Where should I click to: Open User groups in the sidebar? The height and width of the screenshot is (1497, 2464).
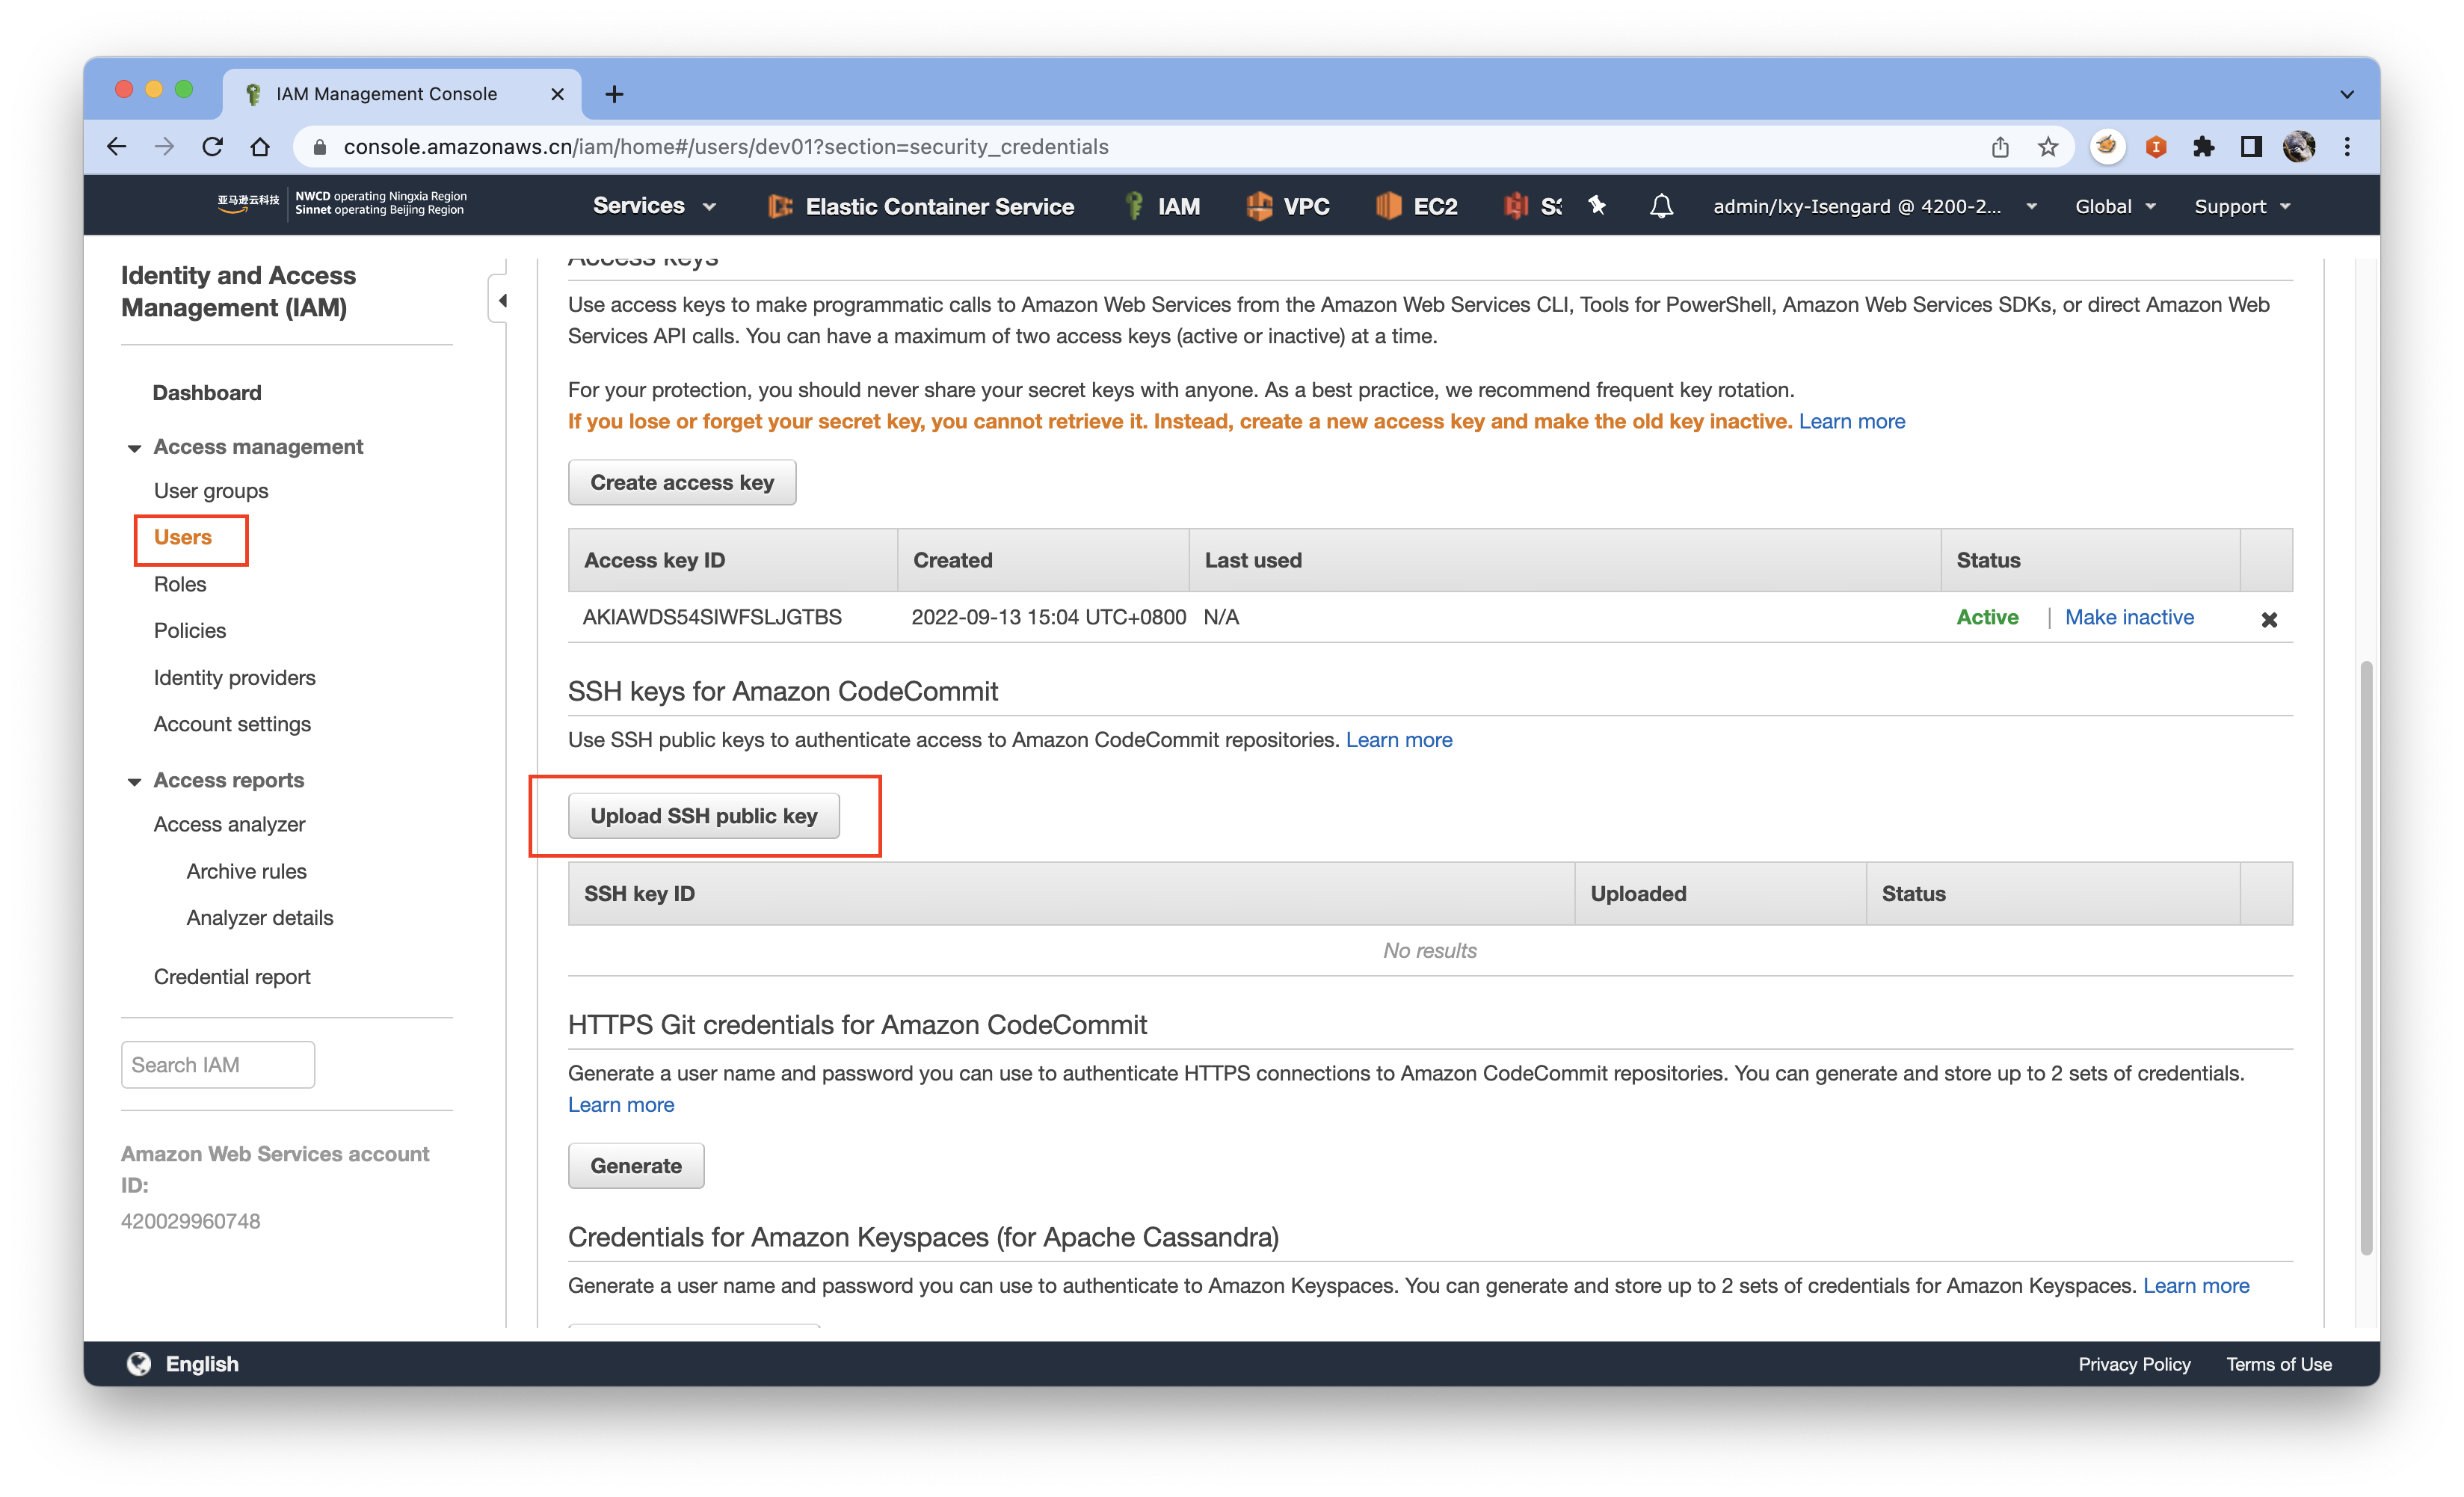[211, 490]
